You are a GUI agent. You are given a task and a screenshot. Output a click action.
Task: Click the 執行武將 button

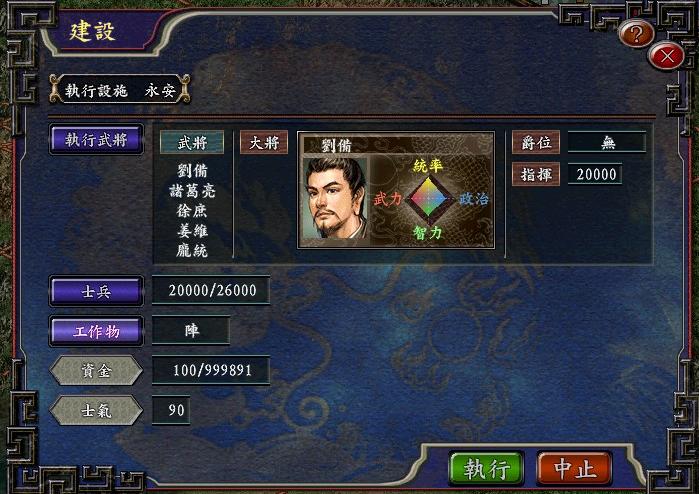click(x=96, y=140)
